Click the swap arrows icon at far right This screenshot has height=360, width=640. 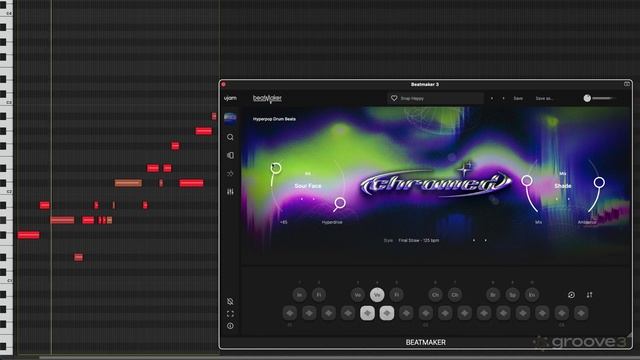click(589, 295)
